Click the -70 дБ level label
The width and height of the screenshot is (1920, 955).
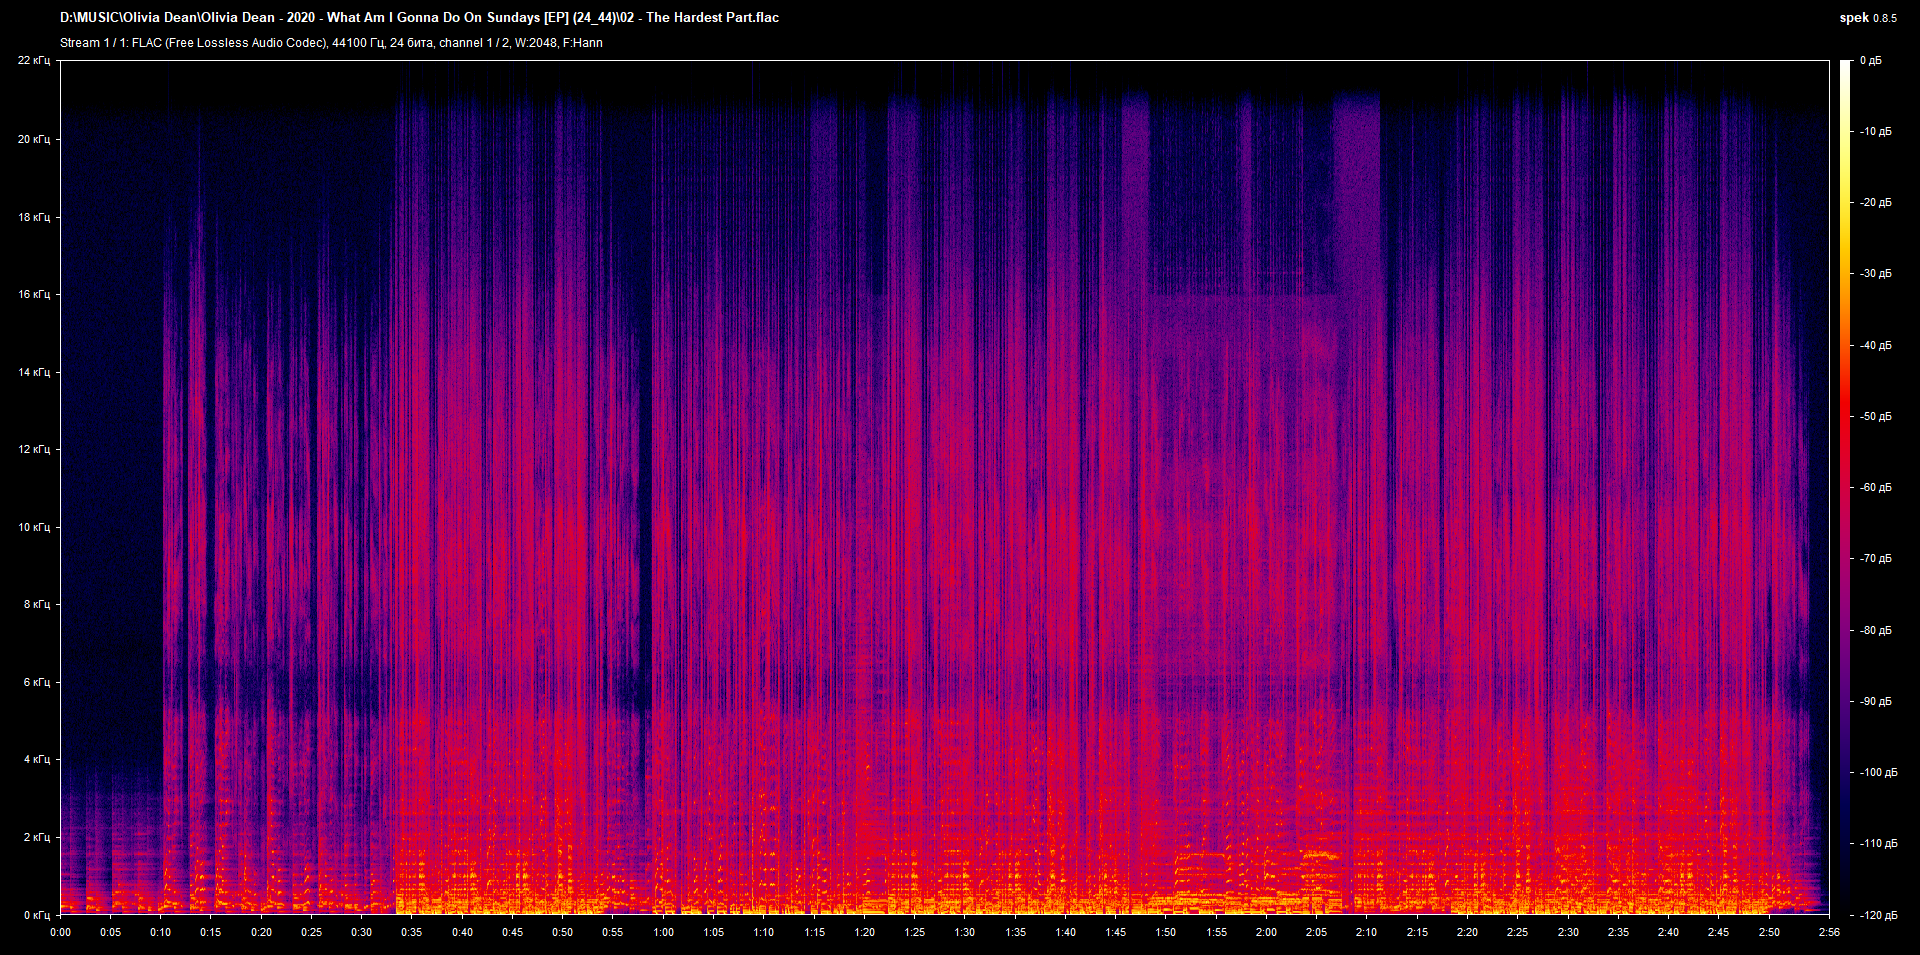(x=1875, y=559)
